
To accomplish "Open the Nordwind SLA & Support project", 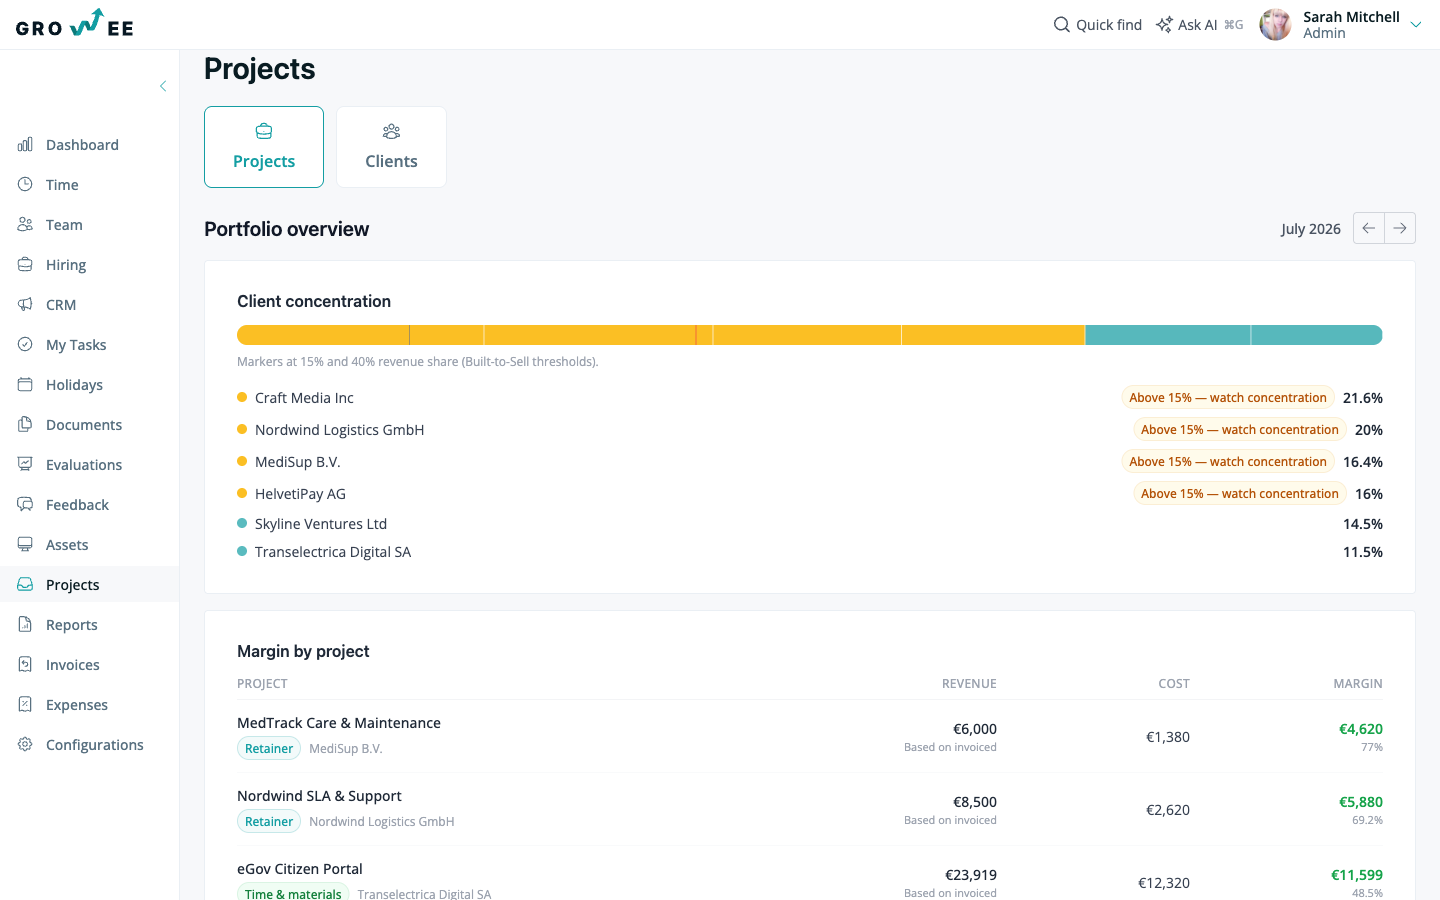I will [x=319, y=796].
